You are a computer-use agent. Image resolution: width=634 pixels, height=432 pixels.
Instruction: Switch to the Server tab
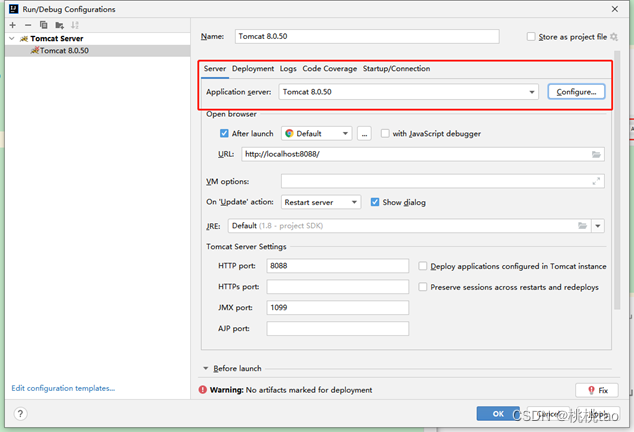pos(215,69)
